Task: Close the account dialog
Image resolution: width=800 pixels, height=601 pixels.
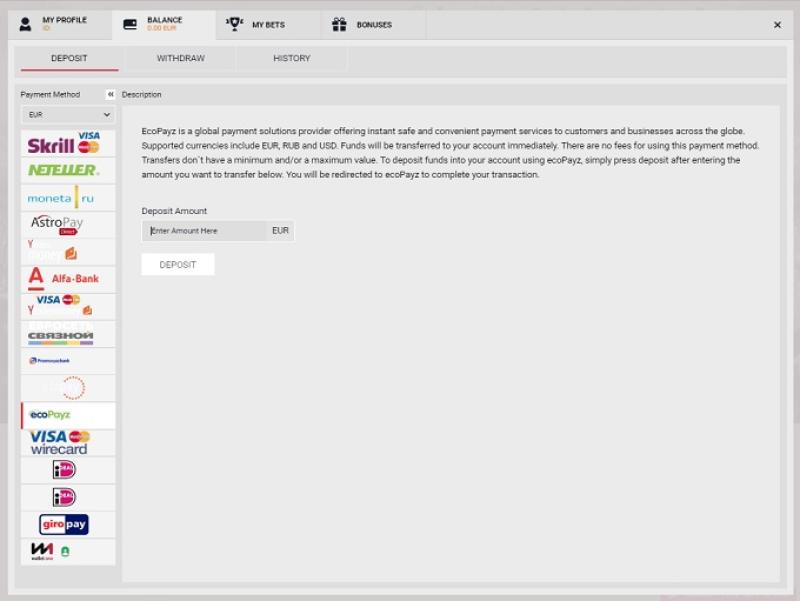Action: [777, 25]
